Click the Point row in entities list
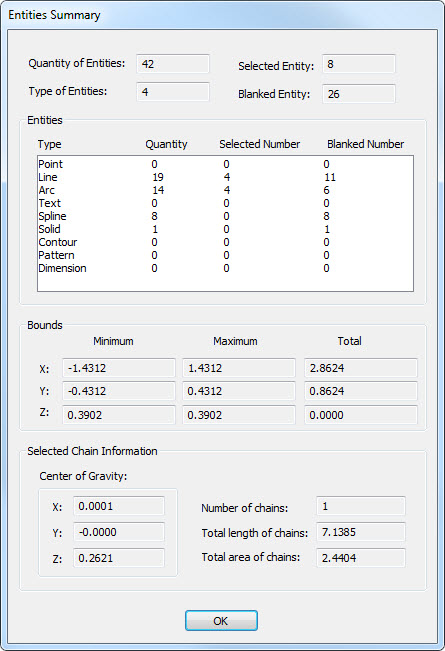 [x=225, y=164]
